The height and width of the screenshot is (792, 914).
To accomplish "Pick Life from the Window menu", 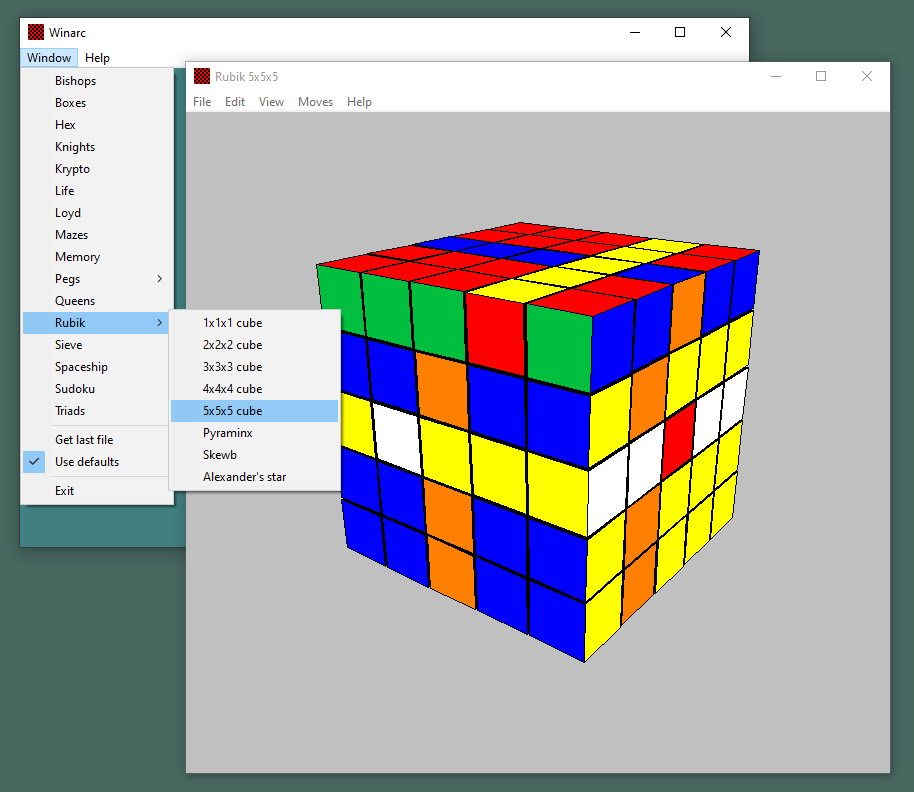I will point(97,191).
